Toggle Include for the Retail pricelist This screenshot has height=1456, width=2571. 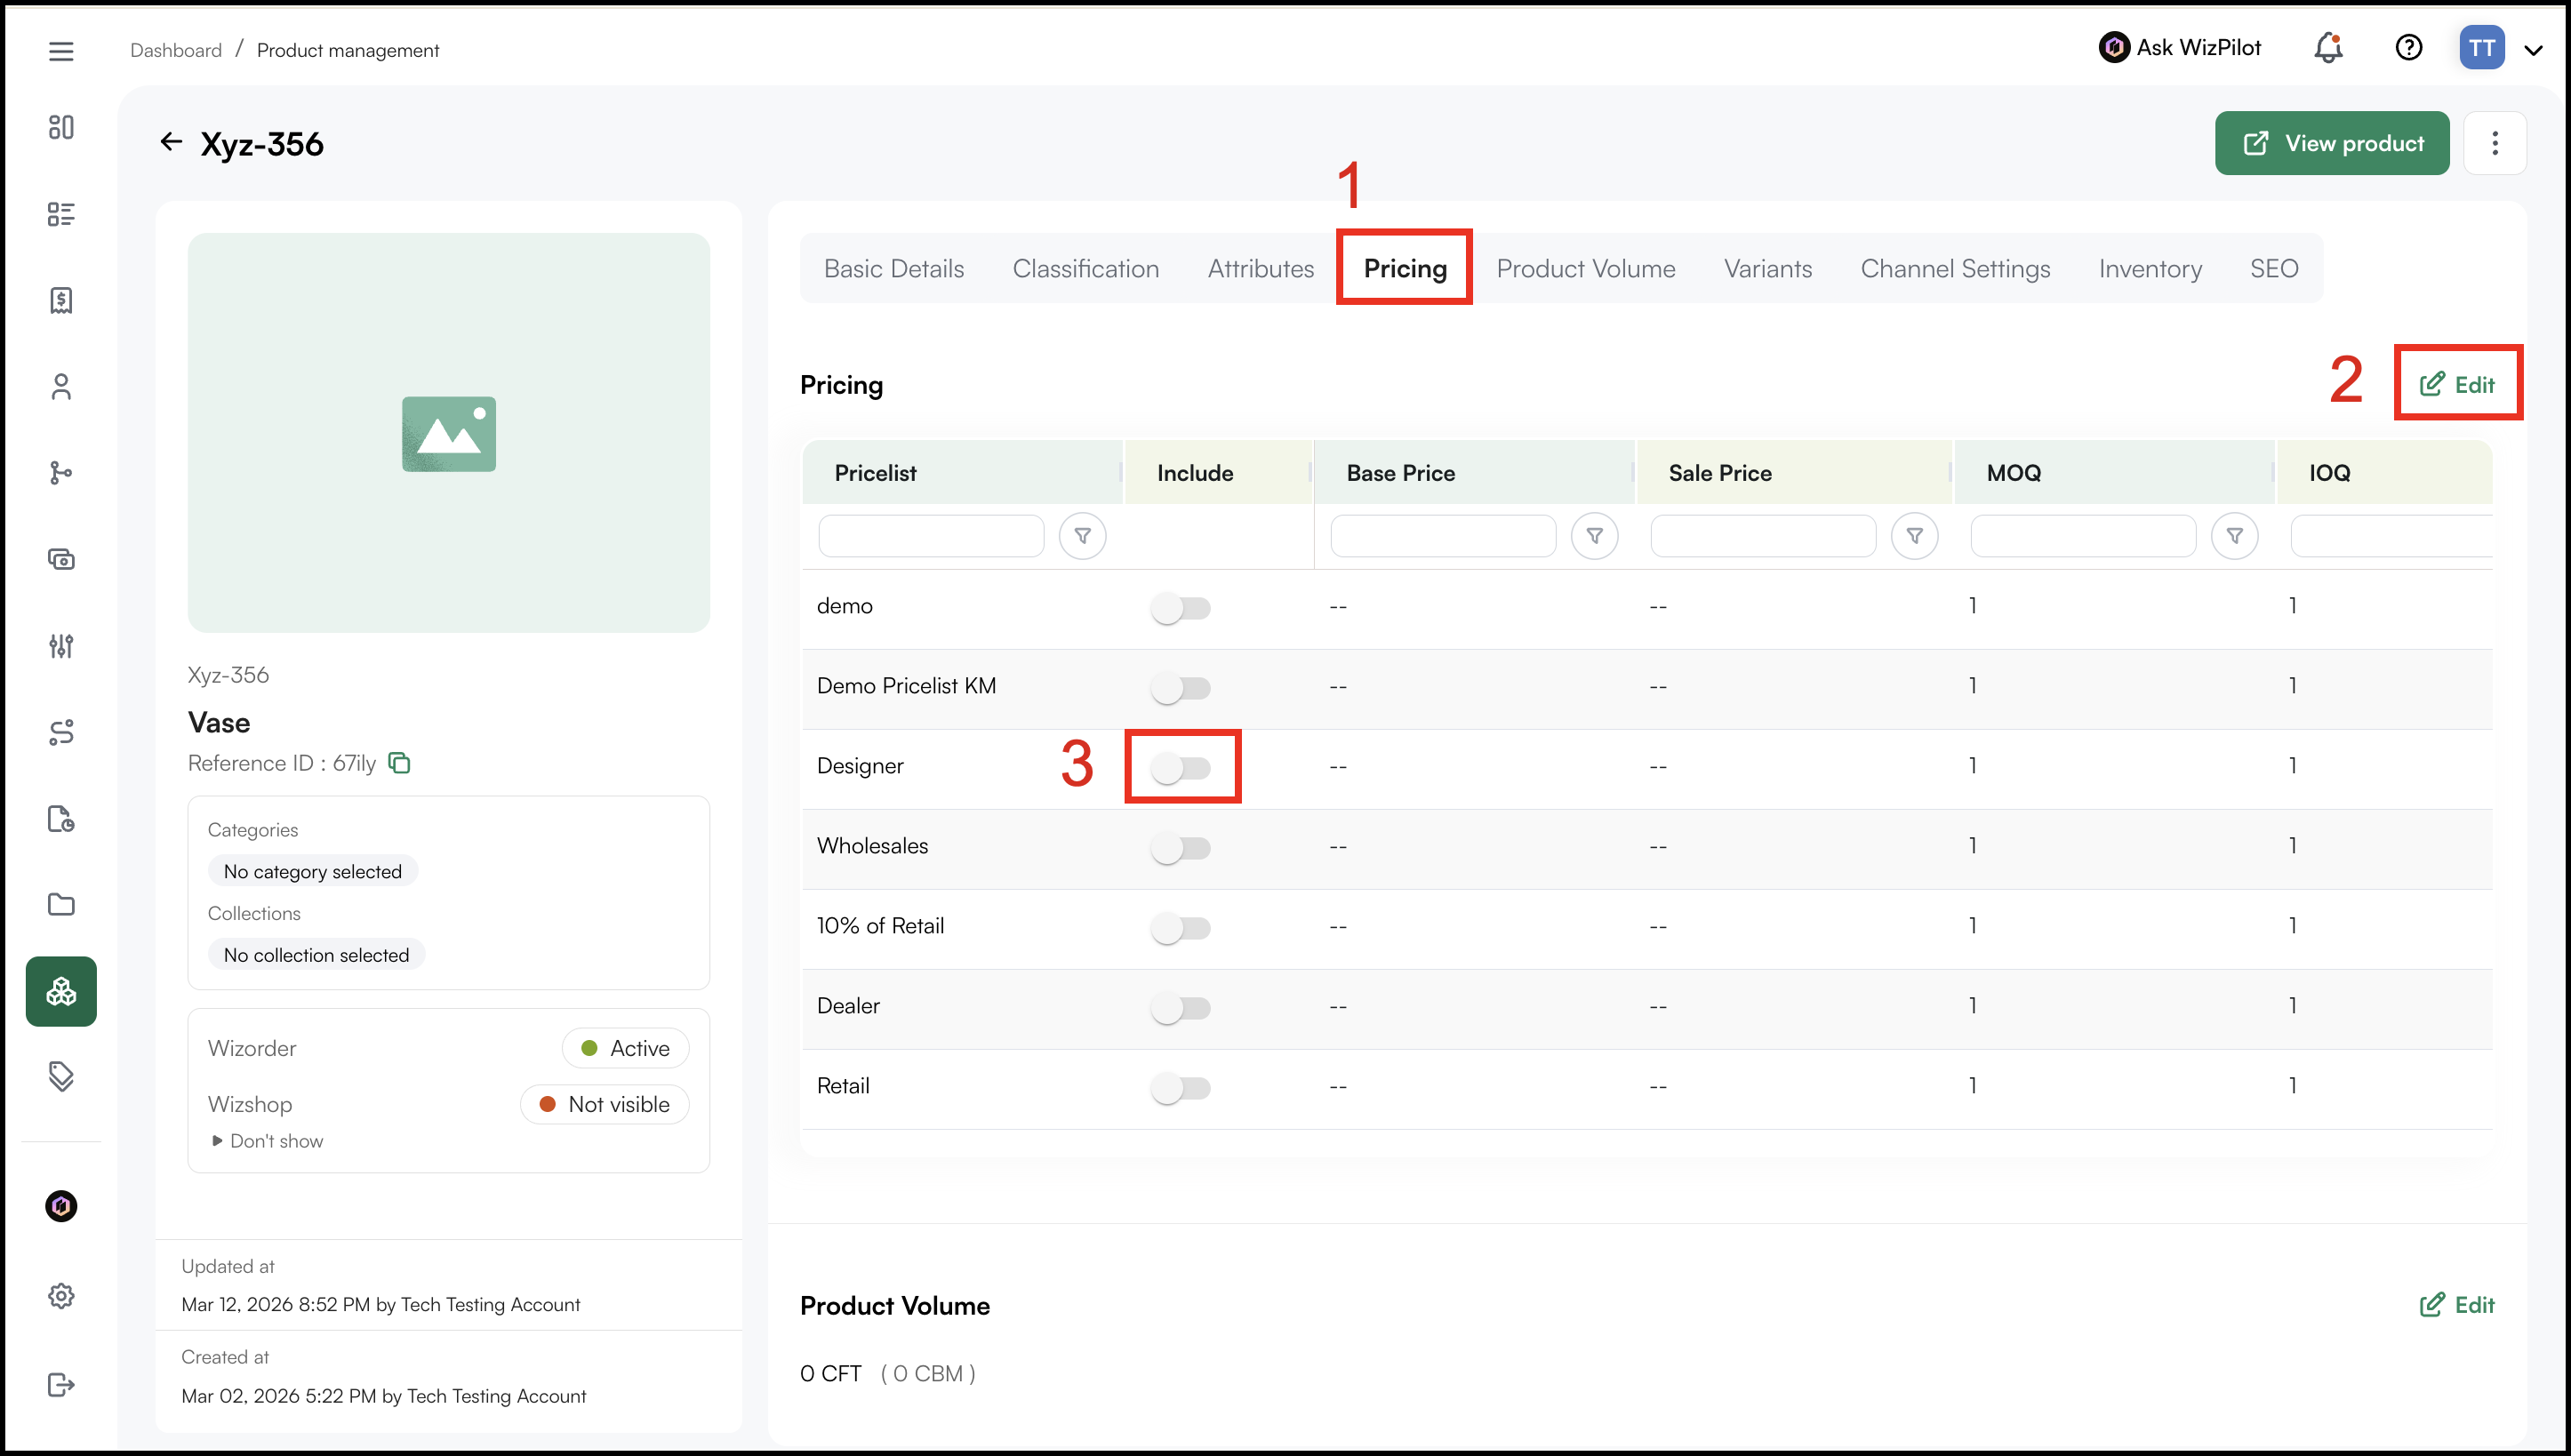point(1181,1088)
